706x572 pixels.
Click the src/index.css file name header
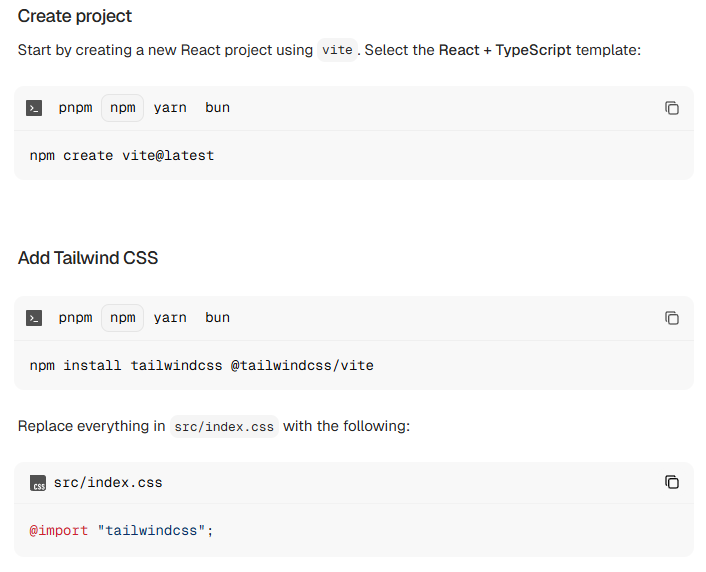pyautogui.click(x=108, y=483)
